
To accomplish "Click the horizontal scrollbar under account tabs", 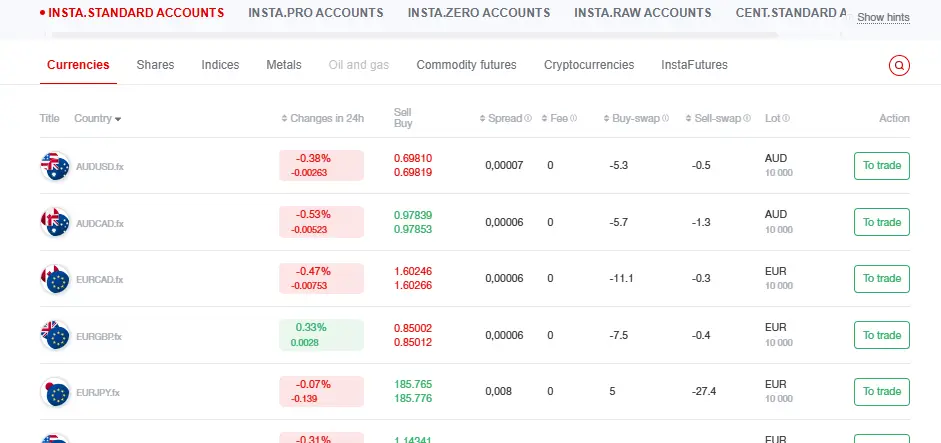I will coord(415,35).
